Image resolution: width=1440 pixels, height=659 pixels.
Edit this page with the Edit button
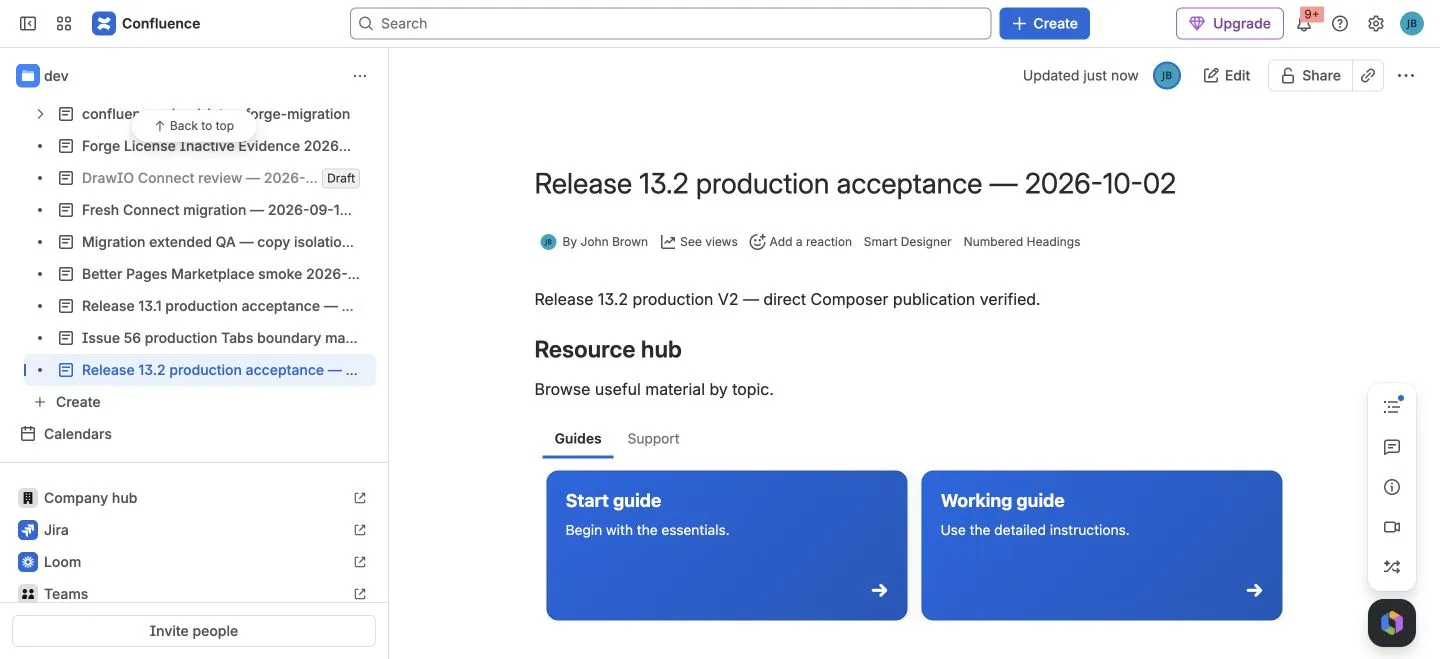(1227, 76)
